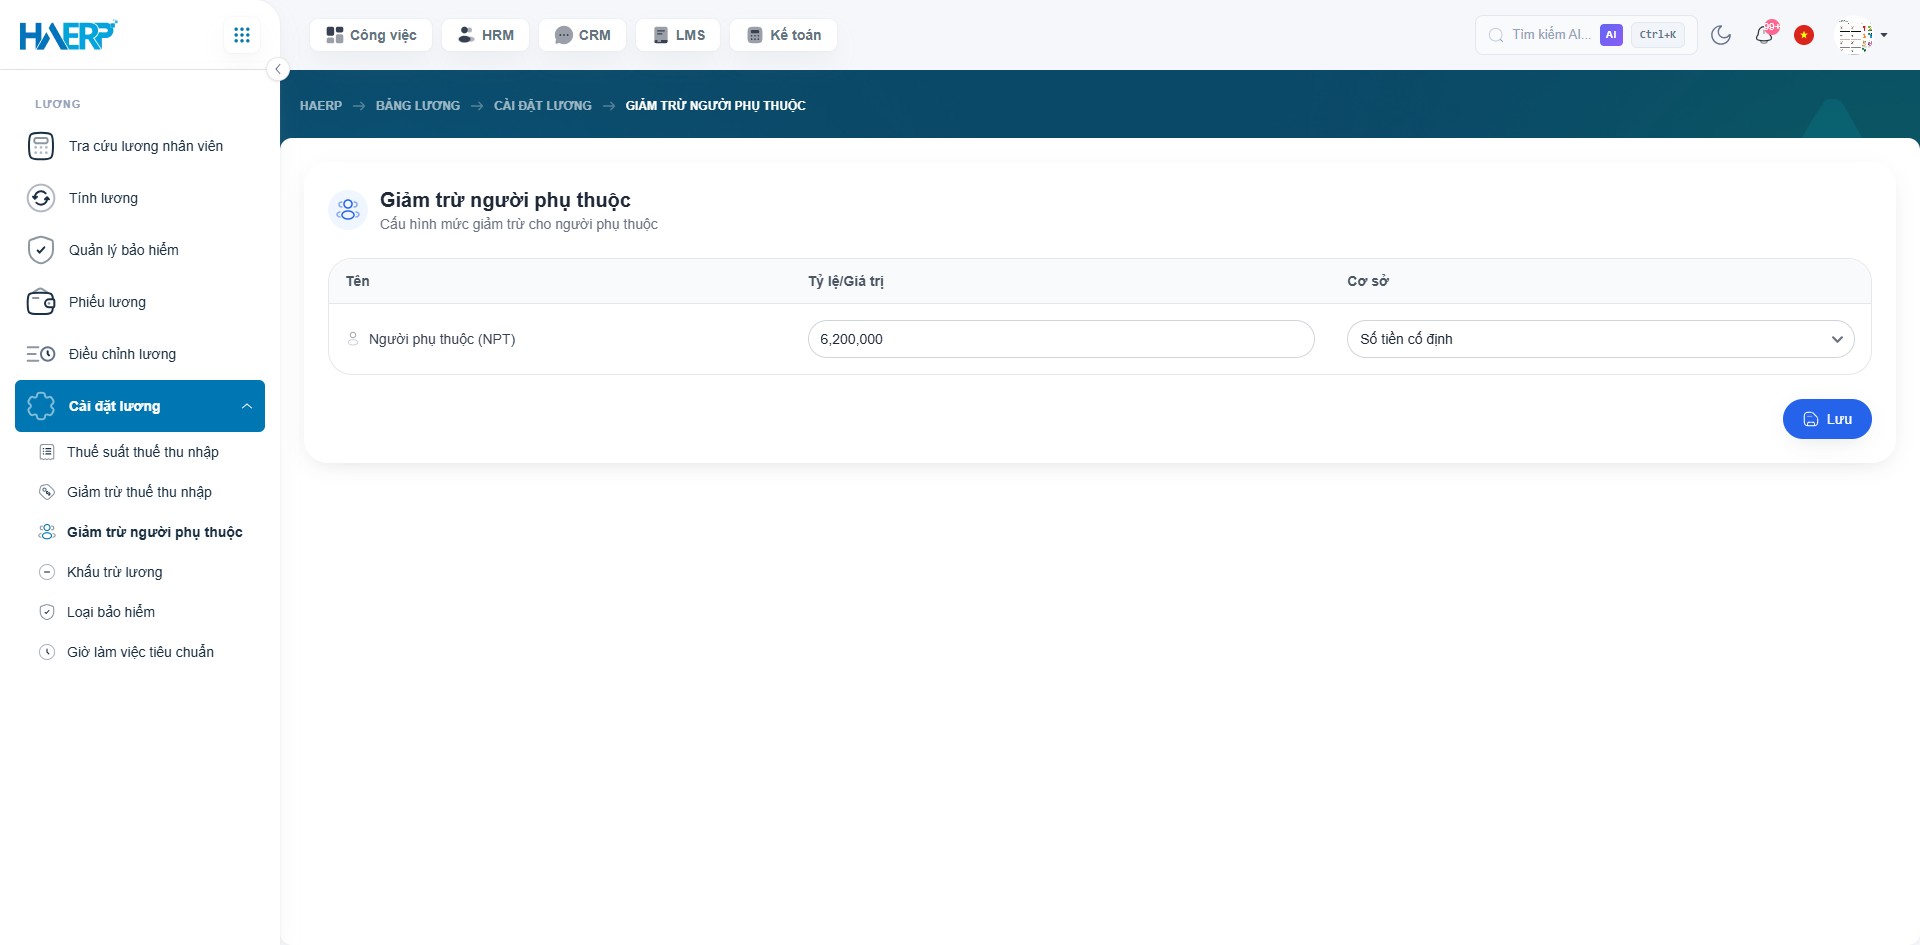The width and height of the screenshot is (1920, 945).
Task: Navigate to BẢNG LƯƠNG breadcrumb link
Action: [418, 105]
